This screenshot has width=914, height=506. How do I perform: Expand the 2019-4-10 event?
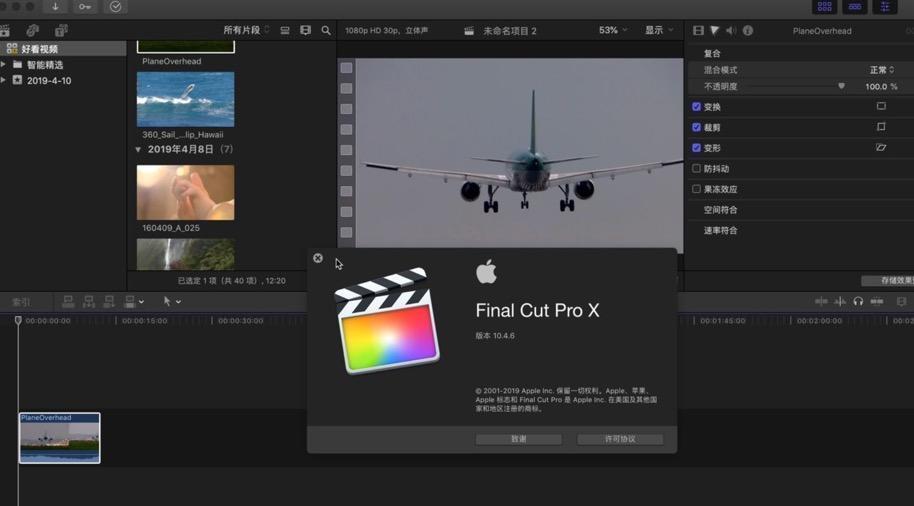point(3,80)
